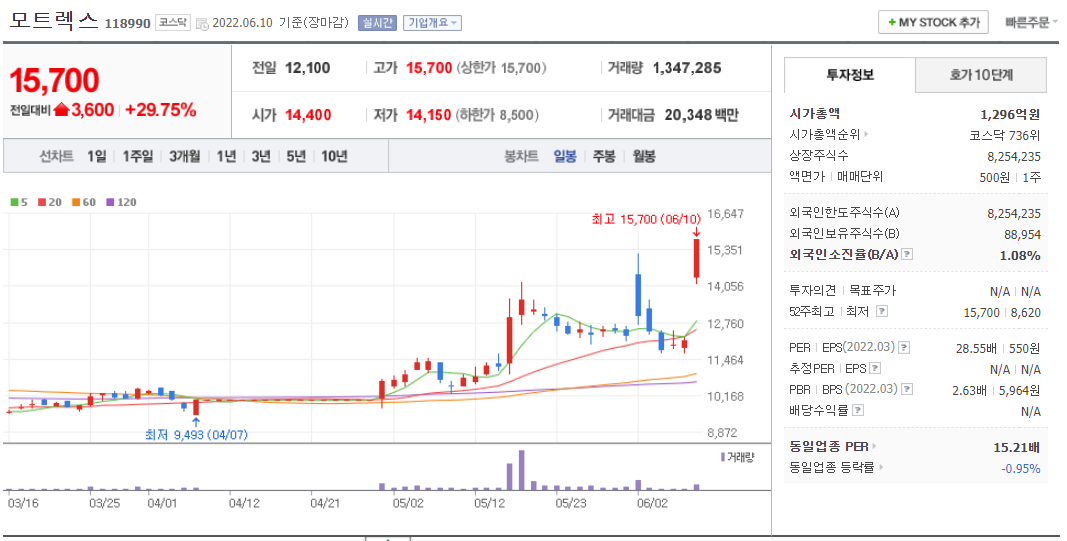Click the 거래량 value 1,347,285
Viewport: 1067px width, 541px height.
point(687,68)
